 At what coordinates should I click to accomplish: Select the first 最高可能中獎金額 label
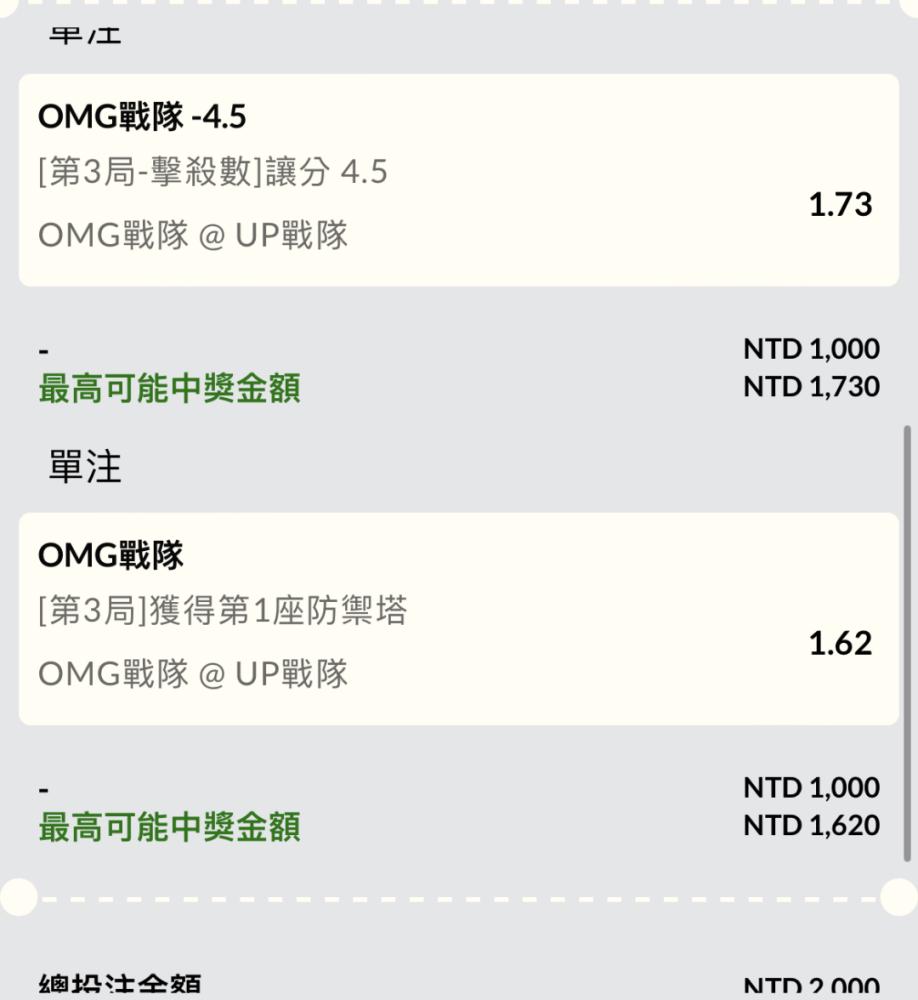pyautogui.click(x=169, y=388)
